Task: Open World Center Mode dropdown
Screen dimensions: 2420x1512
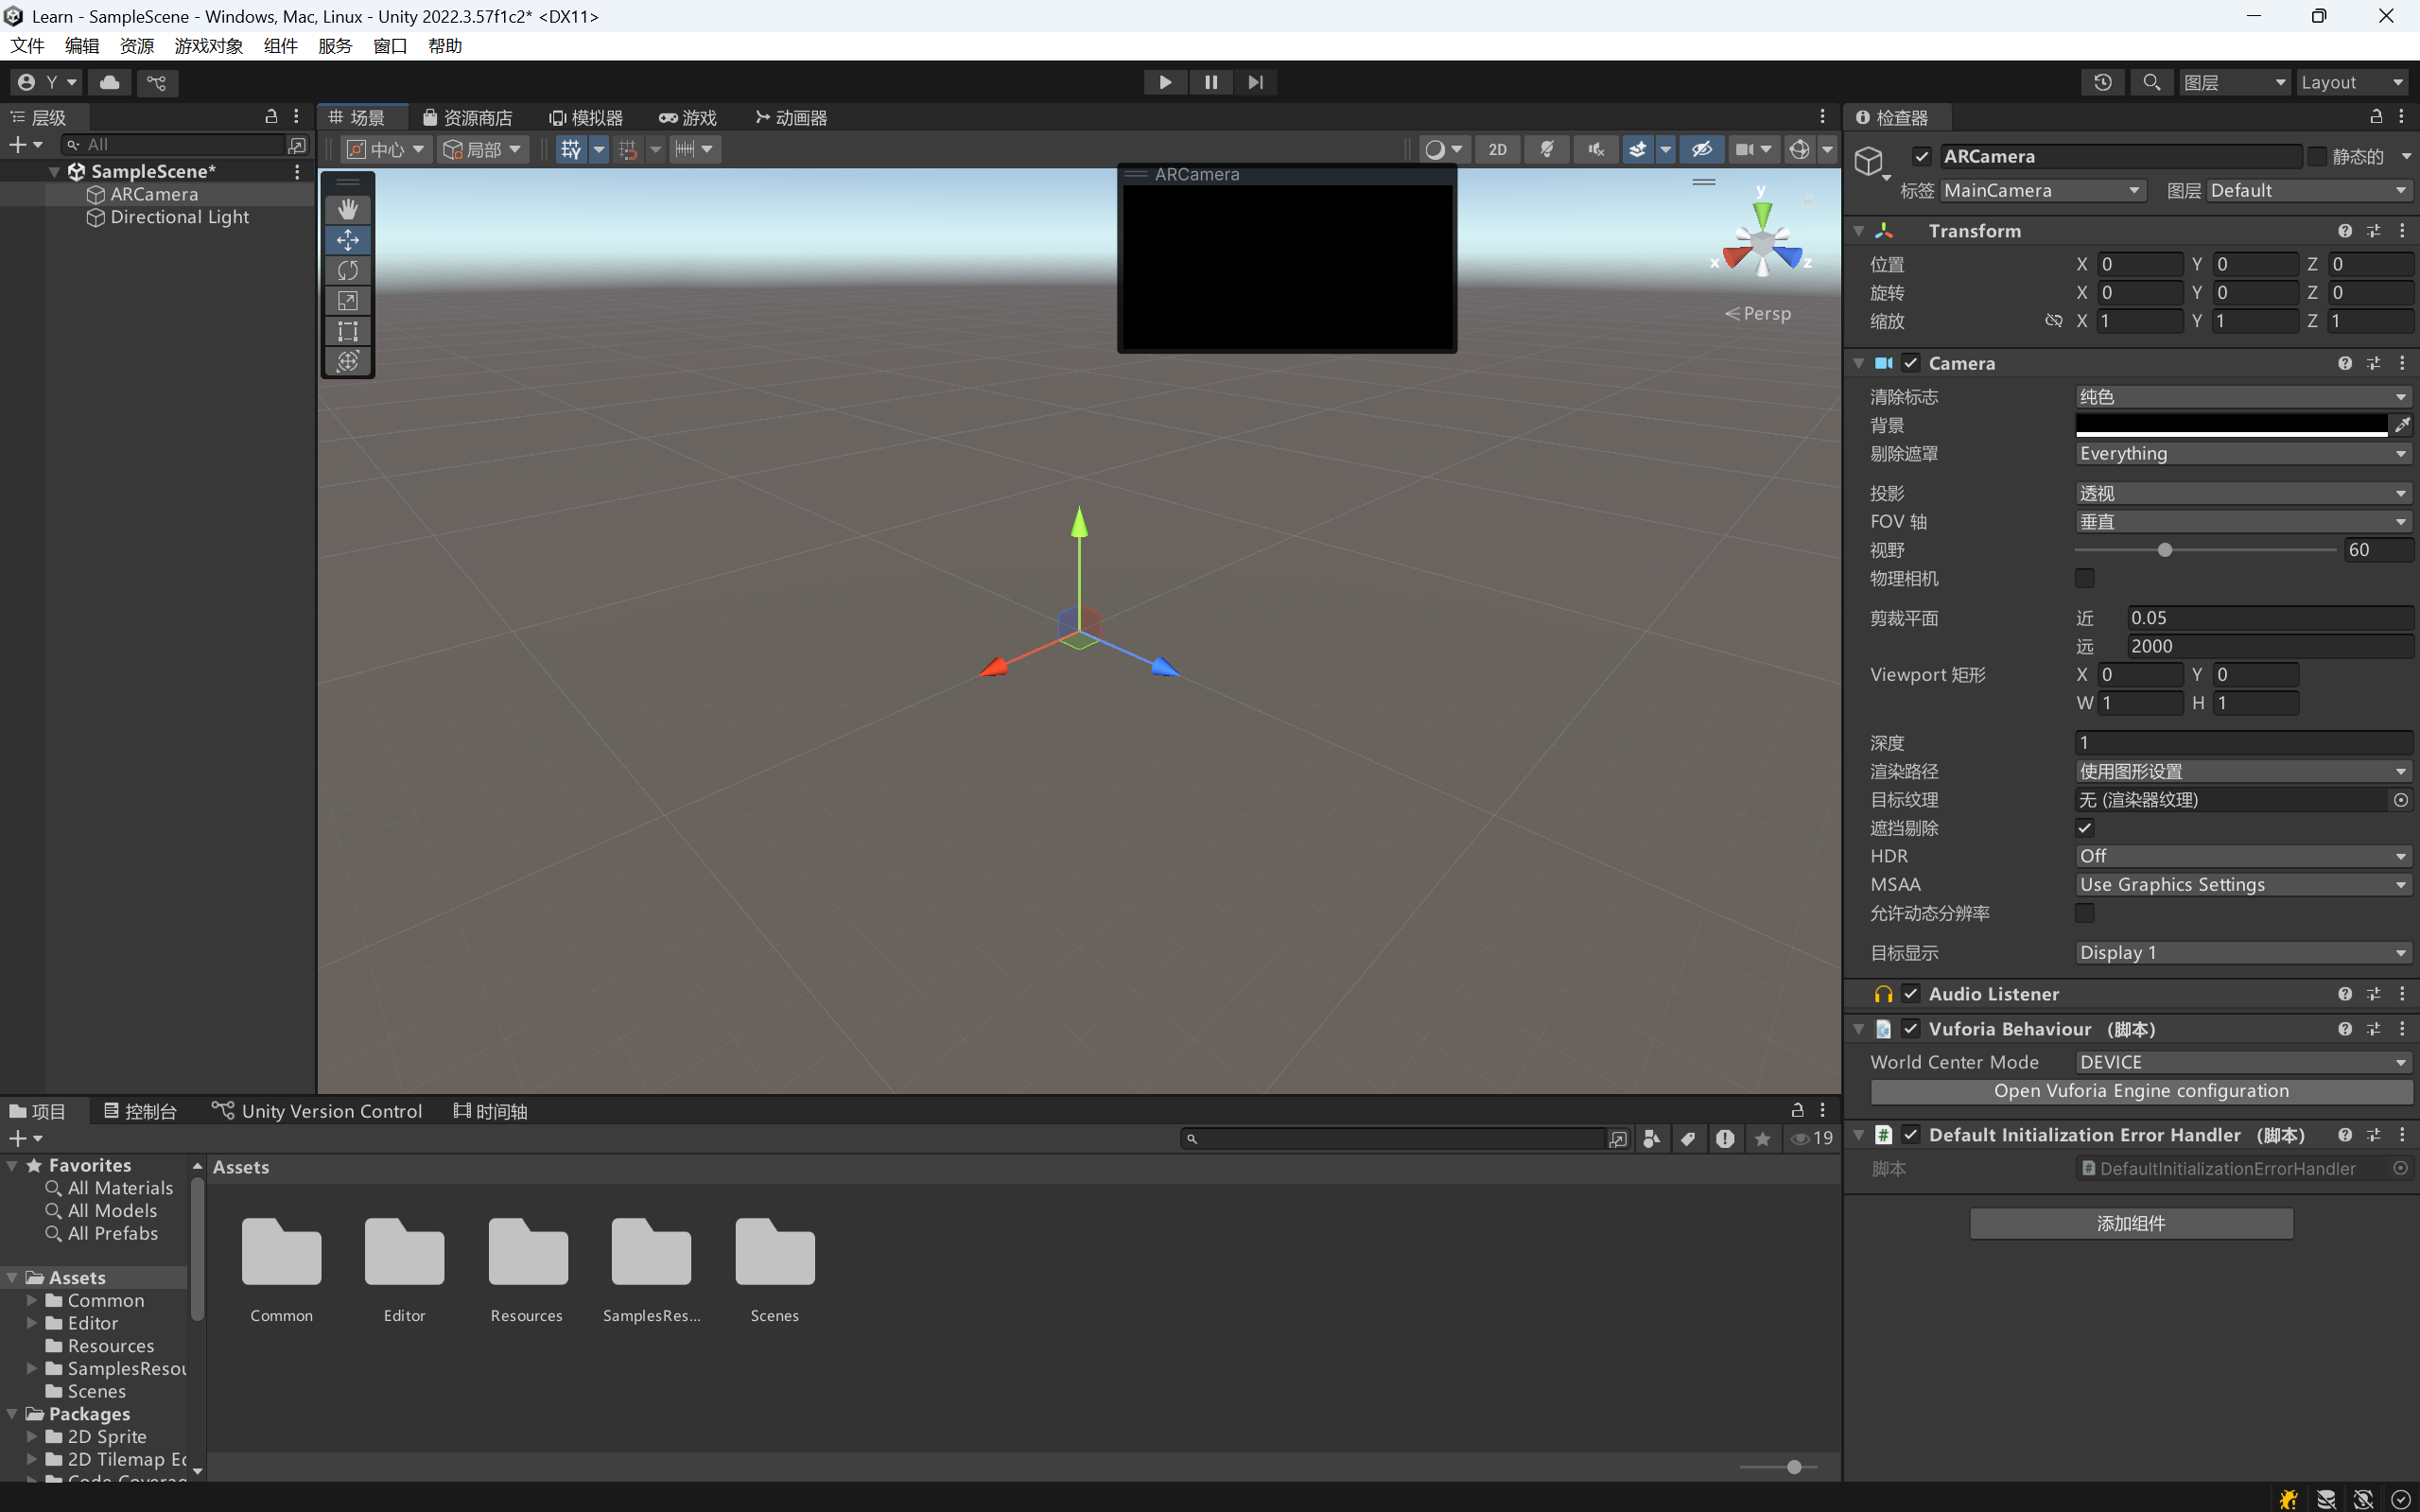Action: click(2241, 1062)
